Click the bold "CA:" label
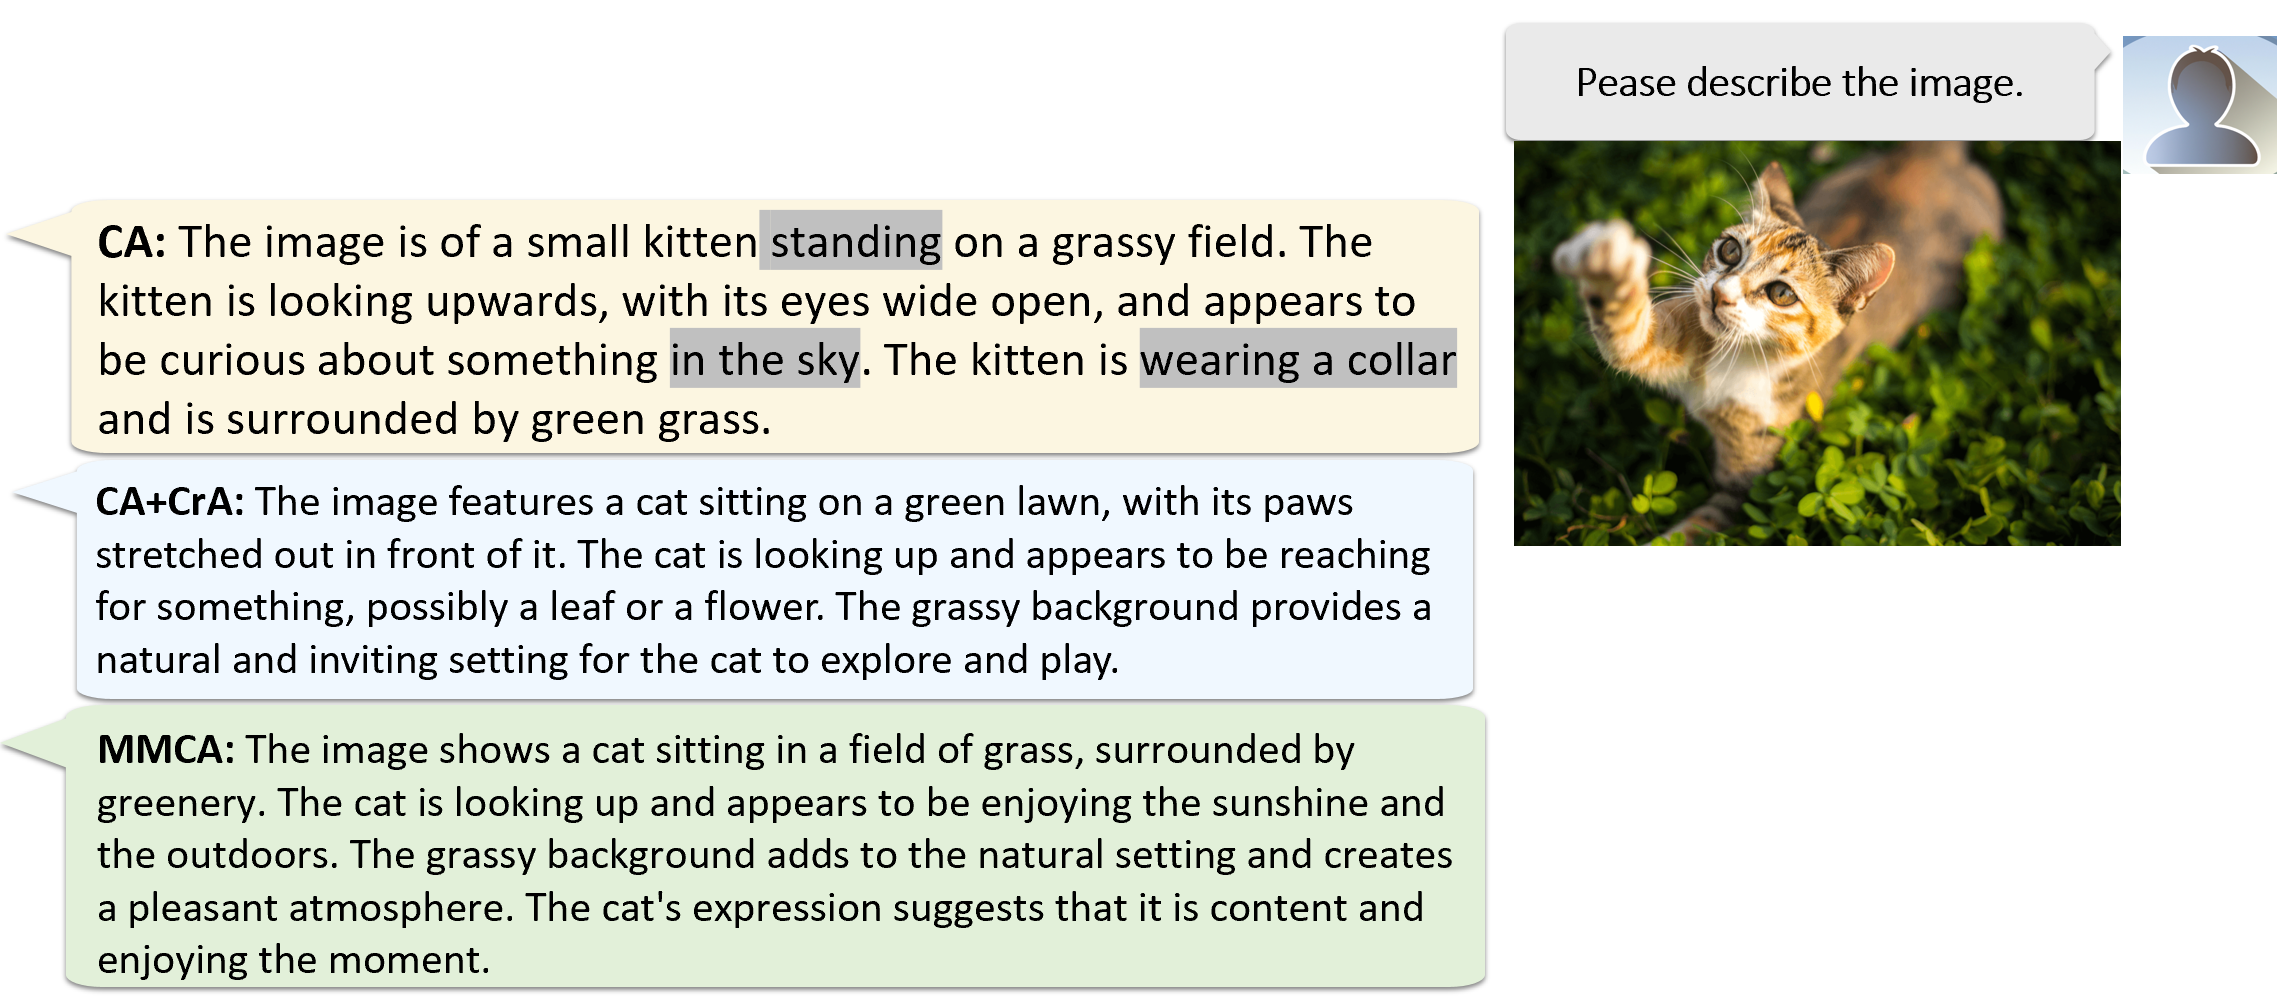2288x997 pixels. (x=132, y=242)
